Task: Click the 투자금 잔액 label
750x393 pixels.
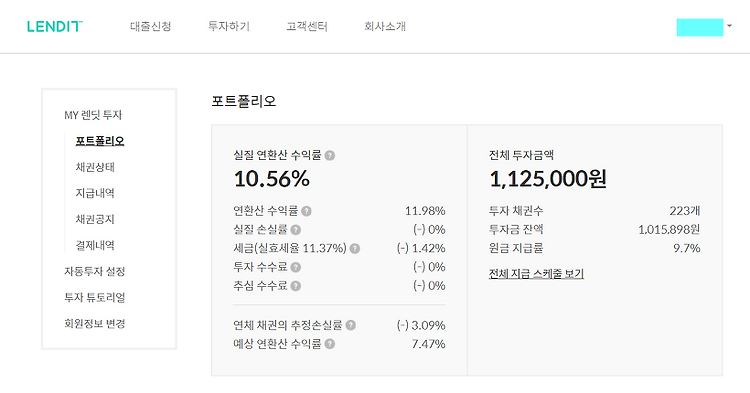Action: pos(516,229)
